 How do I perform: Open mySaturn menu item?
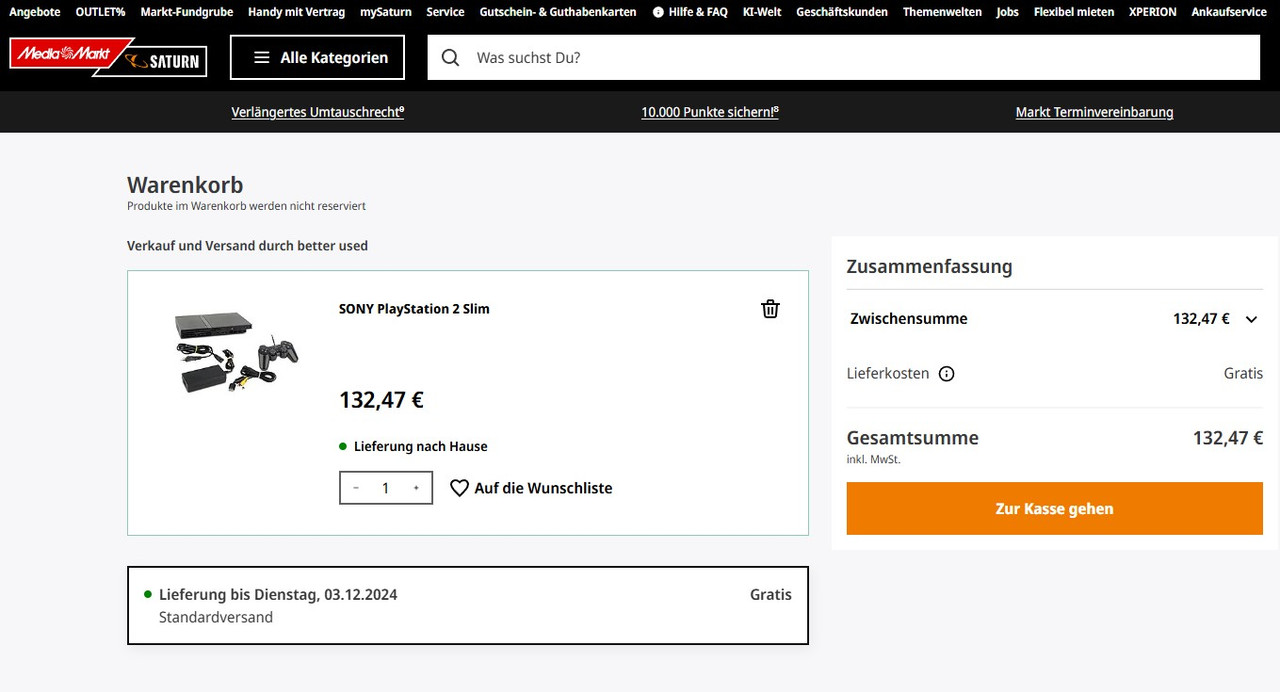tap(386, 12)
